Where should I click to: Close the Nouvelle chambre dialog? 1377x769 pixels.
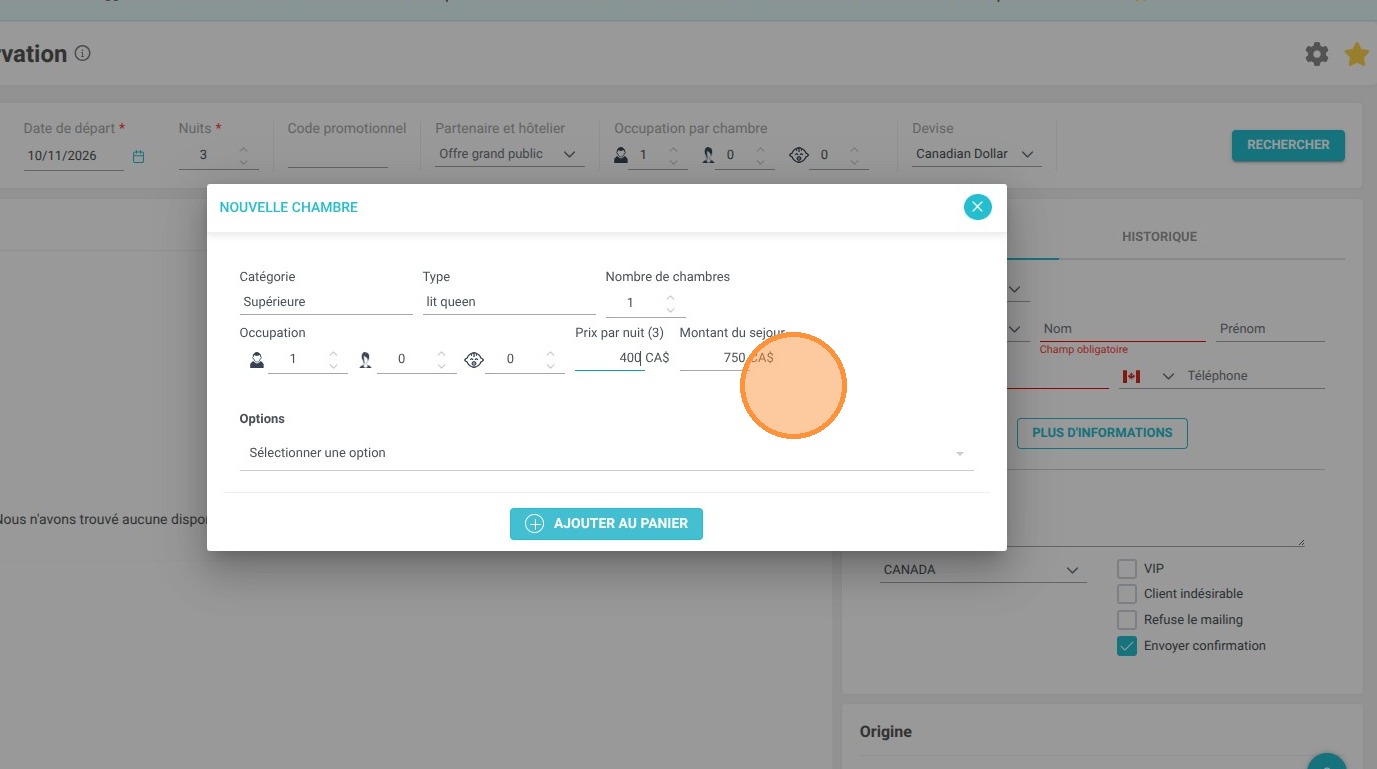coord(978,207)
